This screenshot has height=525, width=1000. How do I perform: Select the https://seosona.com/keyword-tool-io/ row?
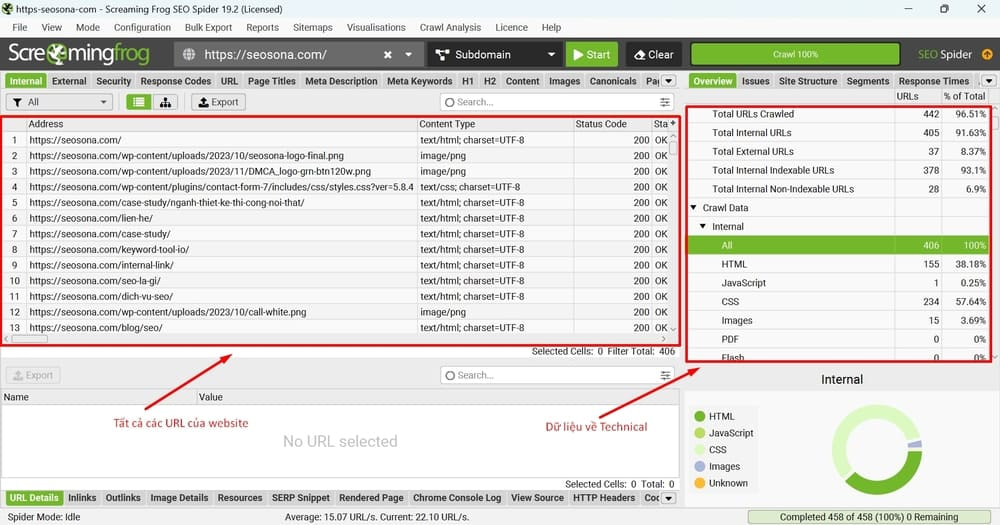(337, 249)
